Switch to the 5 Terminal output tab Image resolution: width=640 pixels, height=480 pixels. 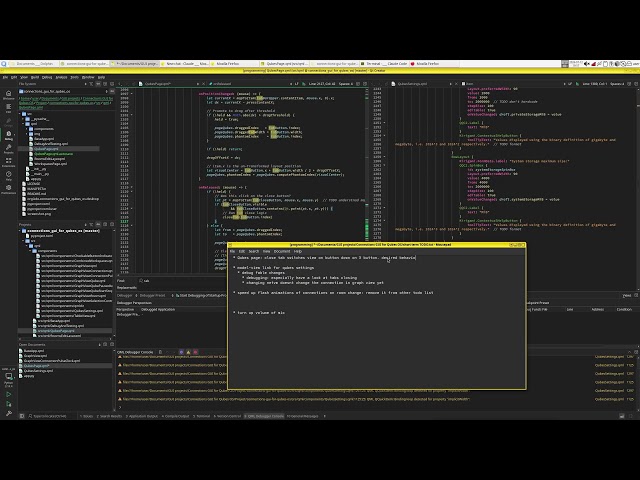tap(202, 416)
